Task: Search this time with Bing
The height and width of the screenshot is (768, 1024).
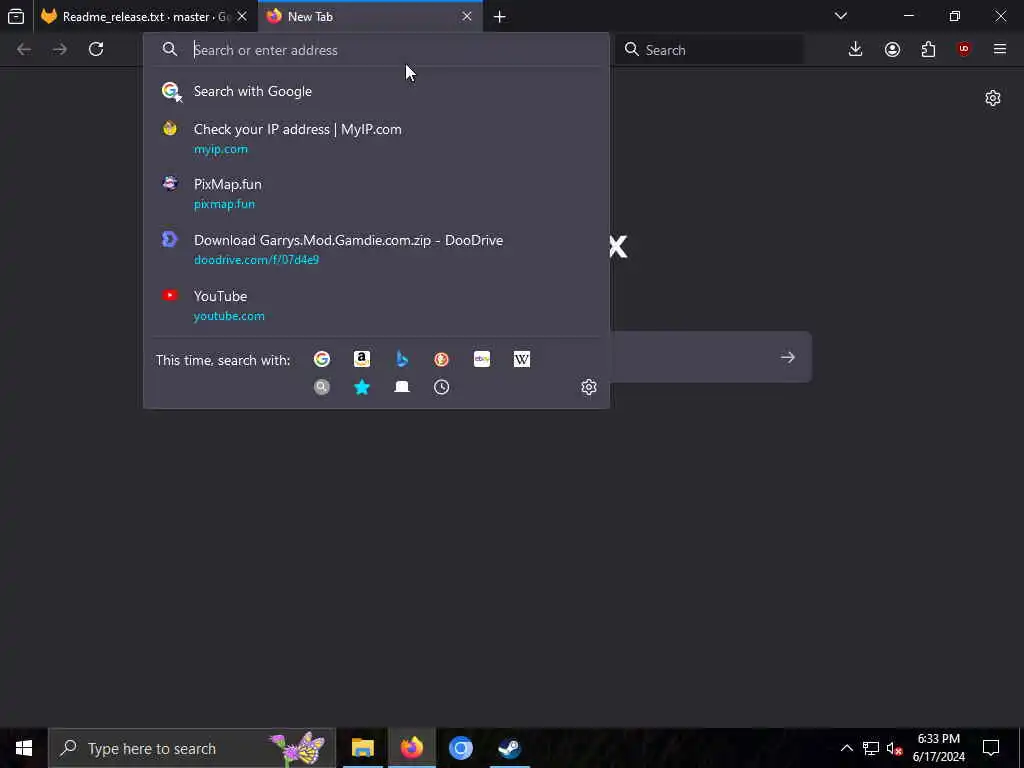Action: [402, 359]
